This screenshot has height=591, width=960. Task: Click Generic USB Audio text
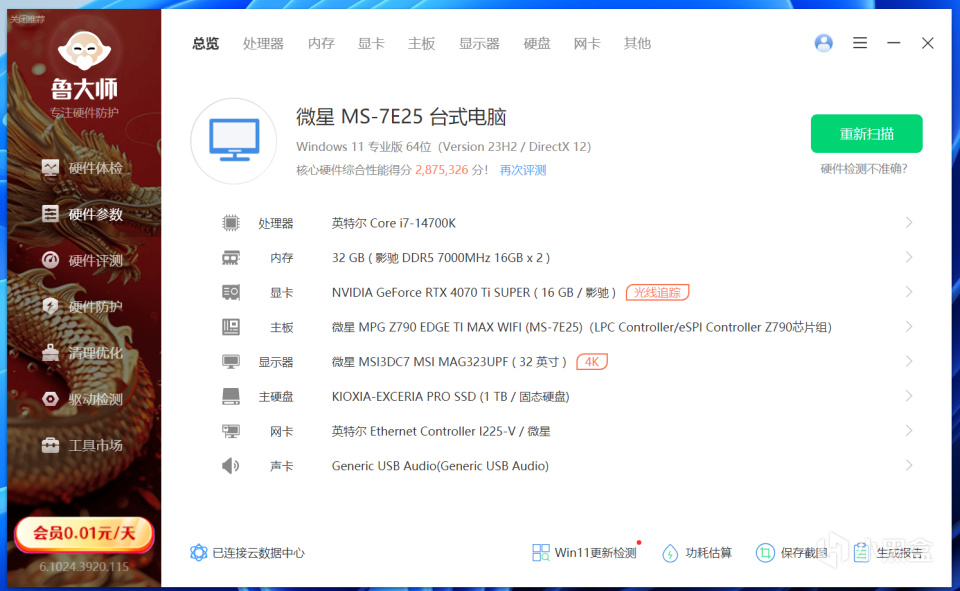click(440, 466)
